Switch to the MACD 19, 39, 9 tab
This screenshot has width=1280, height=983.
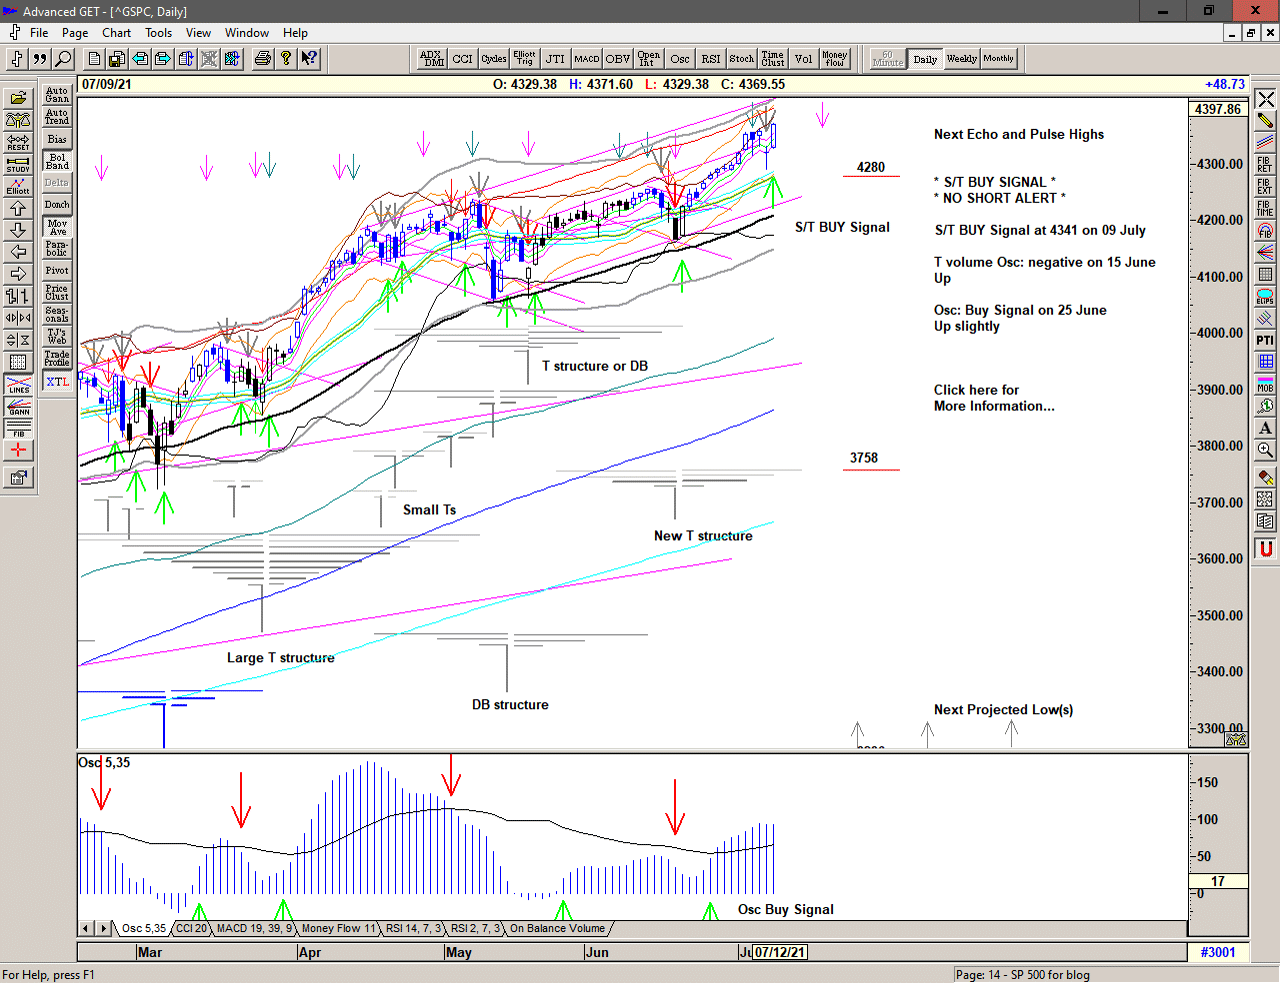point(254,928)
